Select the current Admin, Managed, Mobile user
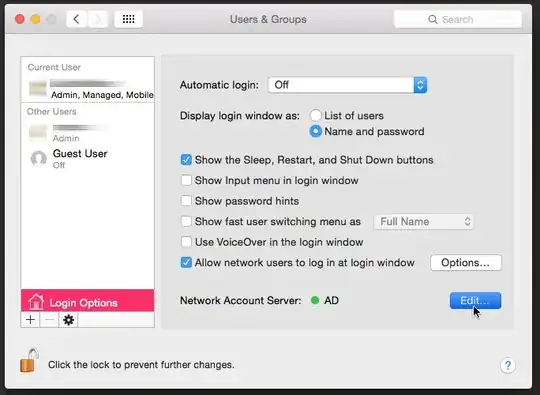Image resolution: width=540 pixels, height=395 pixels. pos(87,89)
